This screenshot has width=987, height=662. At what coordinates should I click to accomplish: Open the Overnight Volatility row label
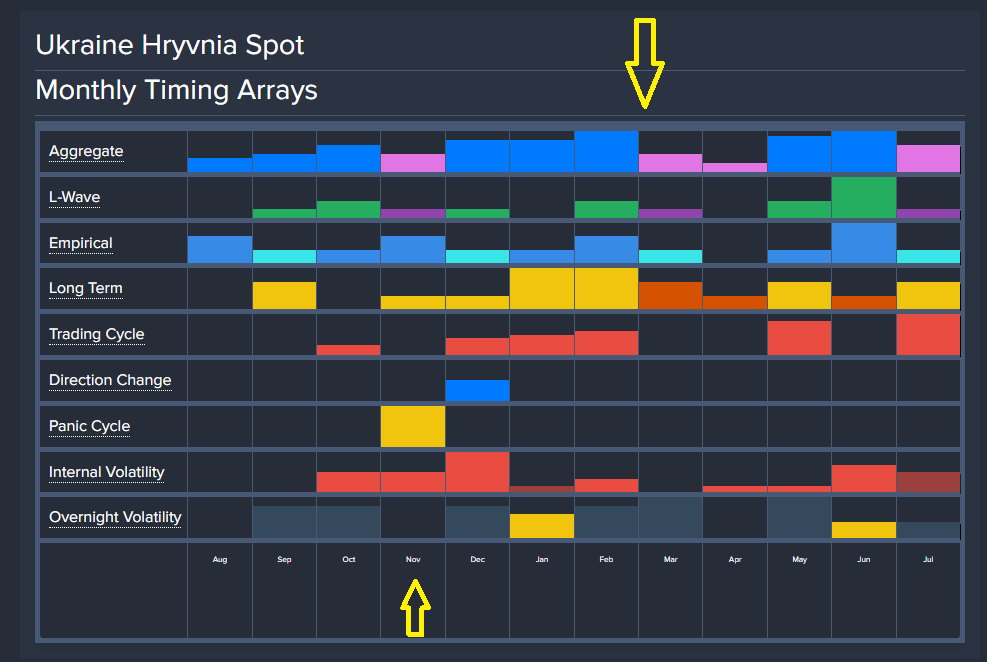115,518
